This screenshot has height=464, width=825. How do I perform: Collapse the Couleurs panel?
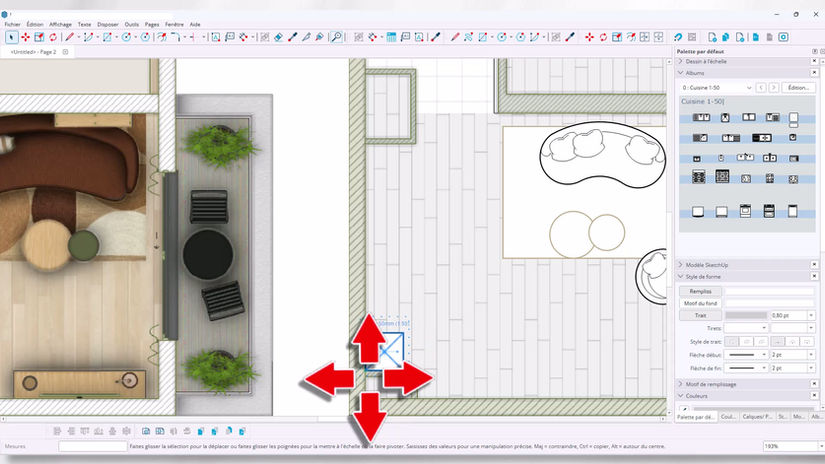[x=680, y=396]
